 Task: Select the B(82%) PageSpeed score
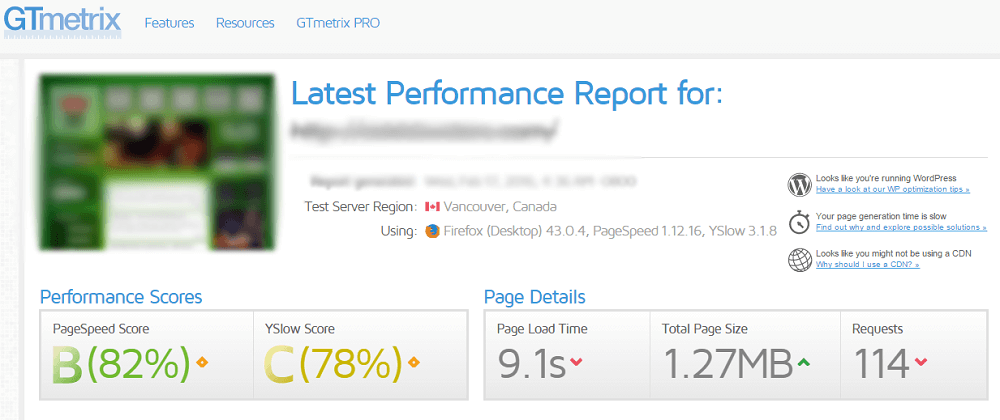(x=121, y=365)
